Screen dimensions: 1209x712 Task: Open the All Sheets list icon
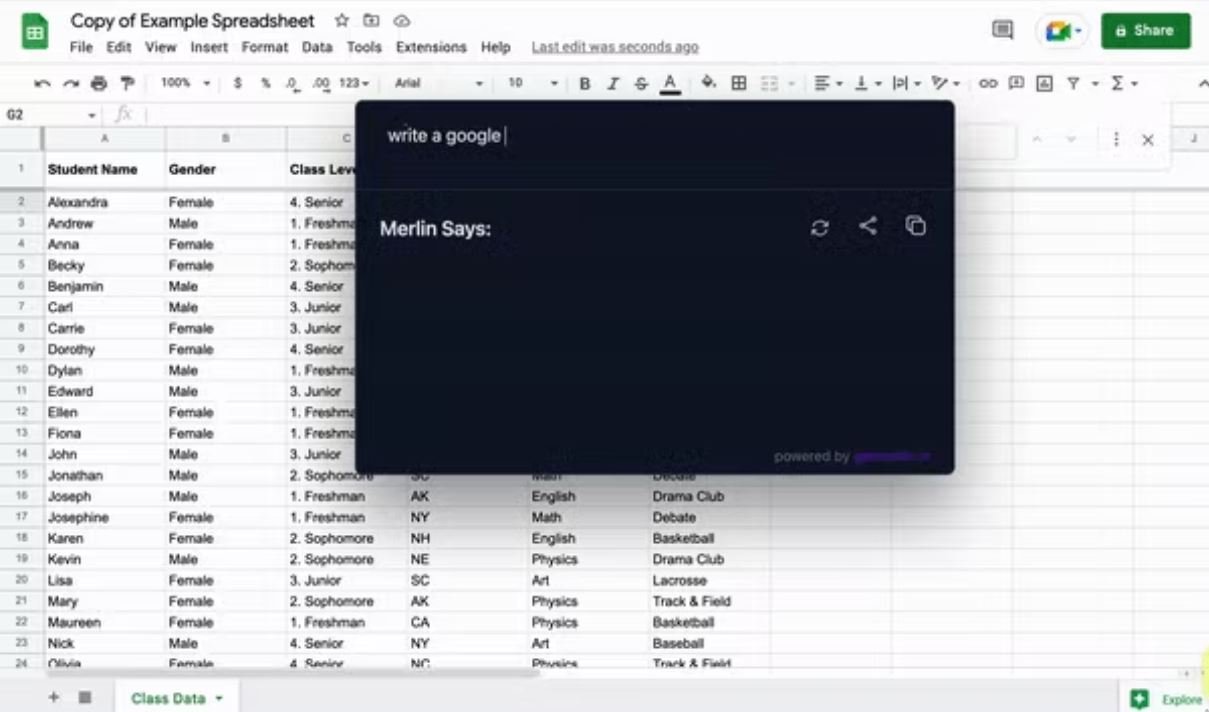[x=85, y=697]
